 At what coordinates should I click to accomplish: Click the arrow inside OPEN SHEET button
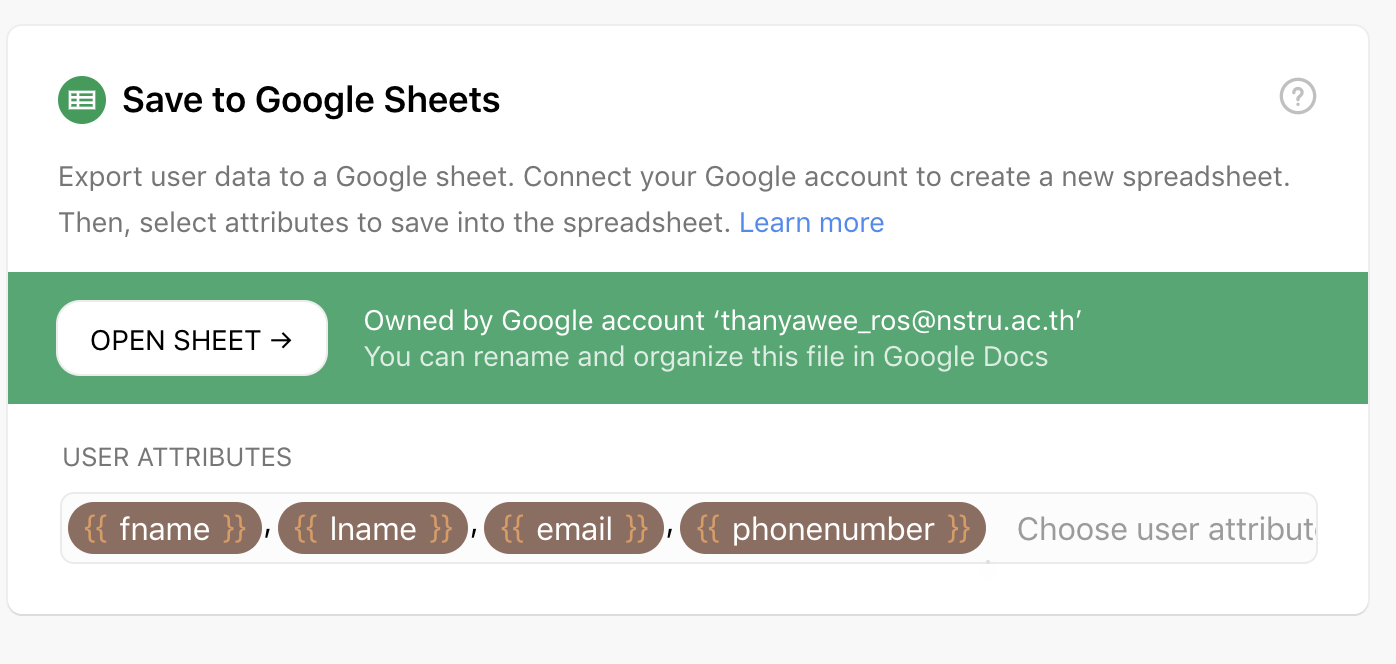click(281, 340)
